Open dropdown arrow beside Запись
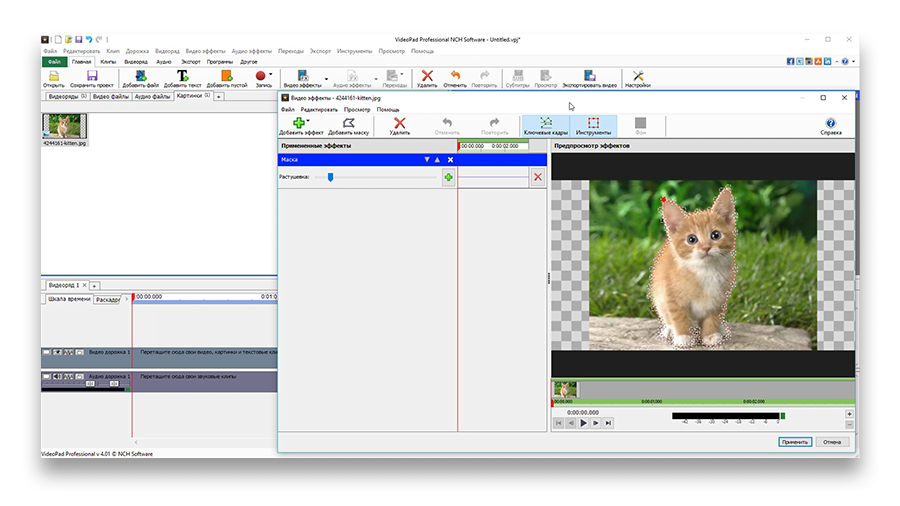This screenshot has width=900, height=506. [271, 74]
